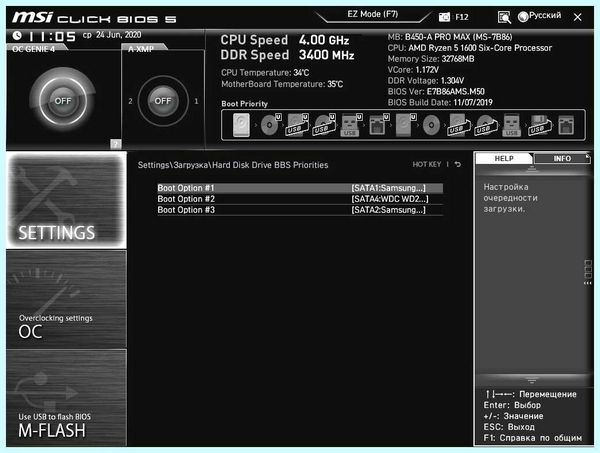Select the last legacy network boot icon
The width and height of the screenshot is (600, 453).
pyautogui.click(x=566, y=125)
